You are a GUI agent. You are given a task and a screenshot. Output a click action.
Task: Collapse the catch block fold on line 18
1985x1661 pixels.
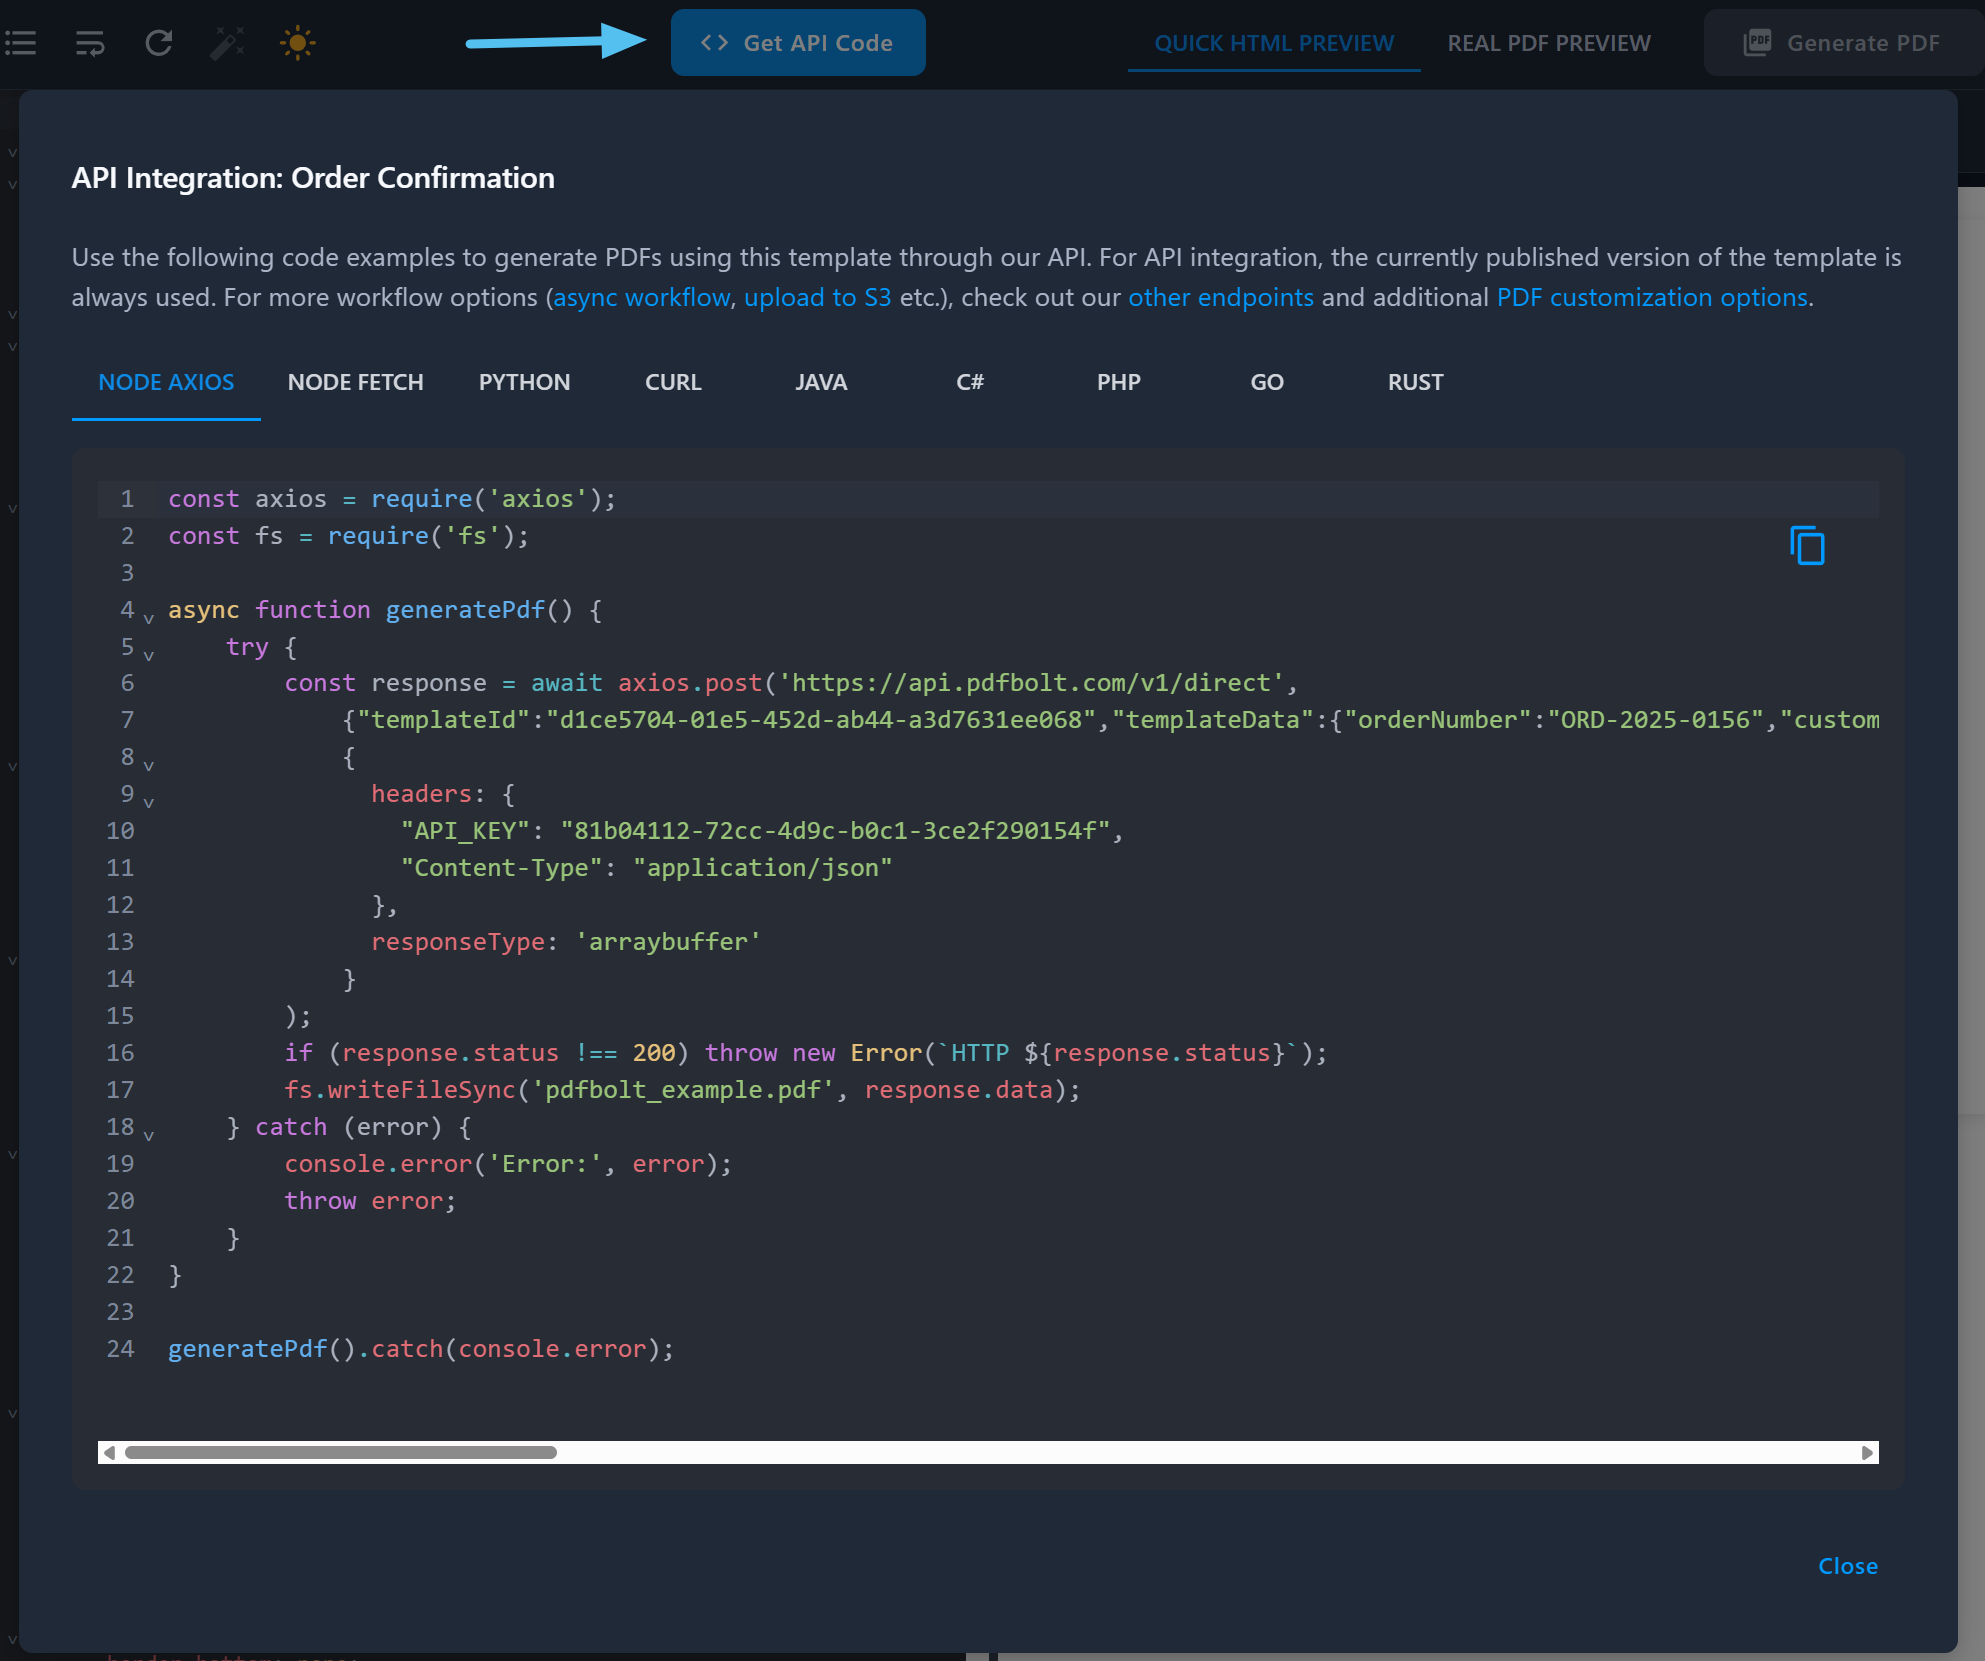tap(148, 1135)
